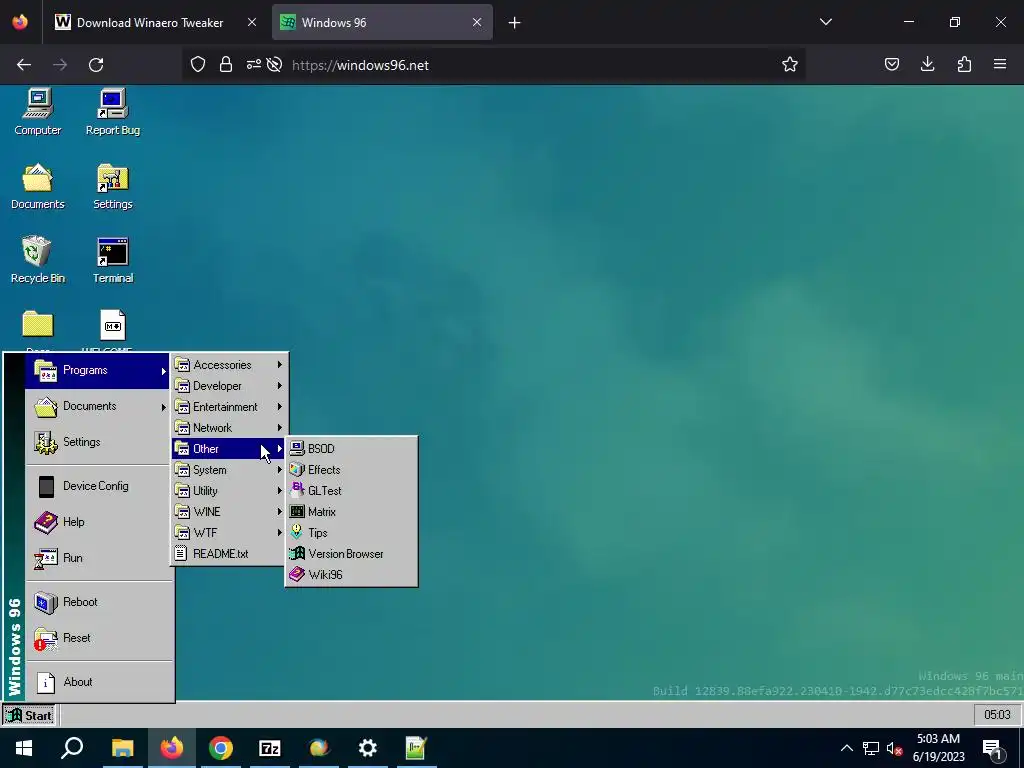Expand the Network submenu

229,428
